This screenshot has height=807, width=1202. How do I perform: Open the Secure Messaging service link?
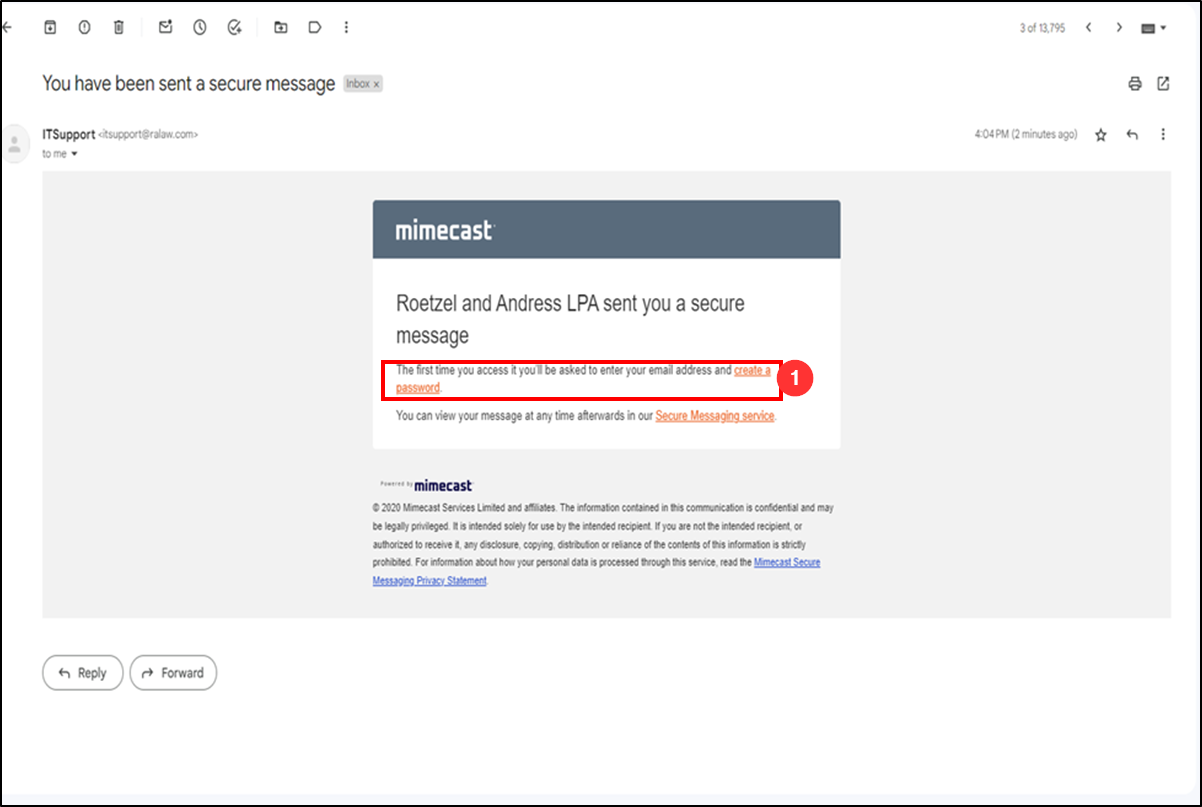coord(715,416)
